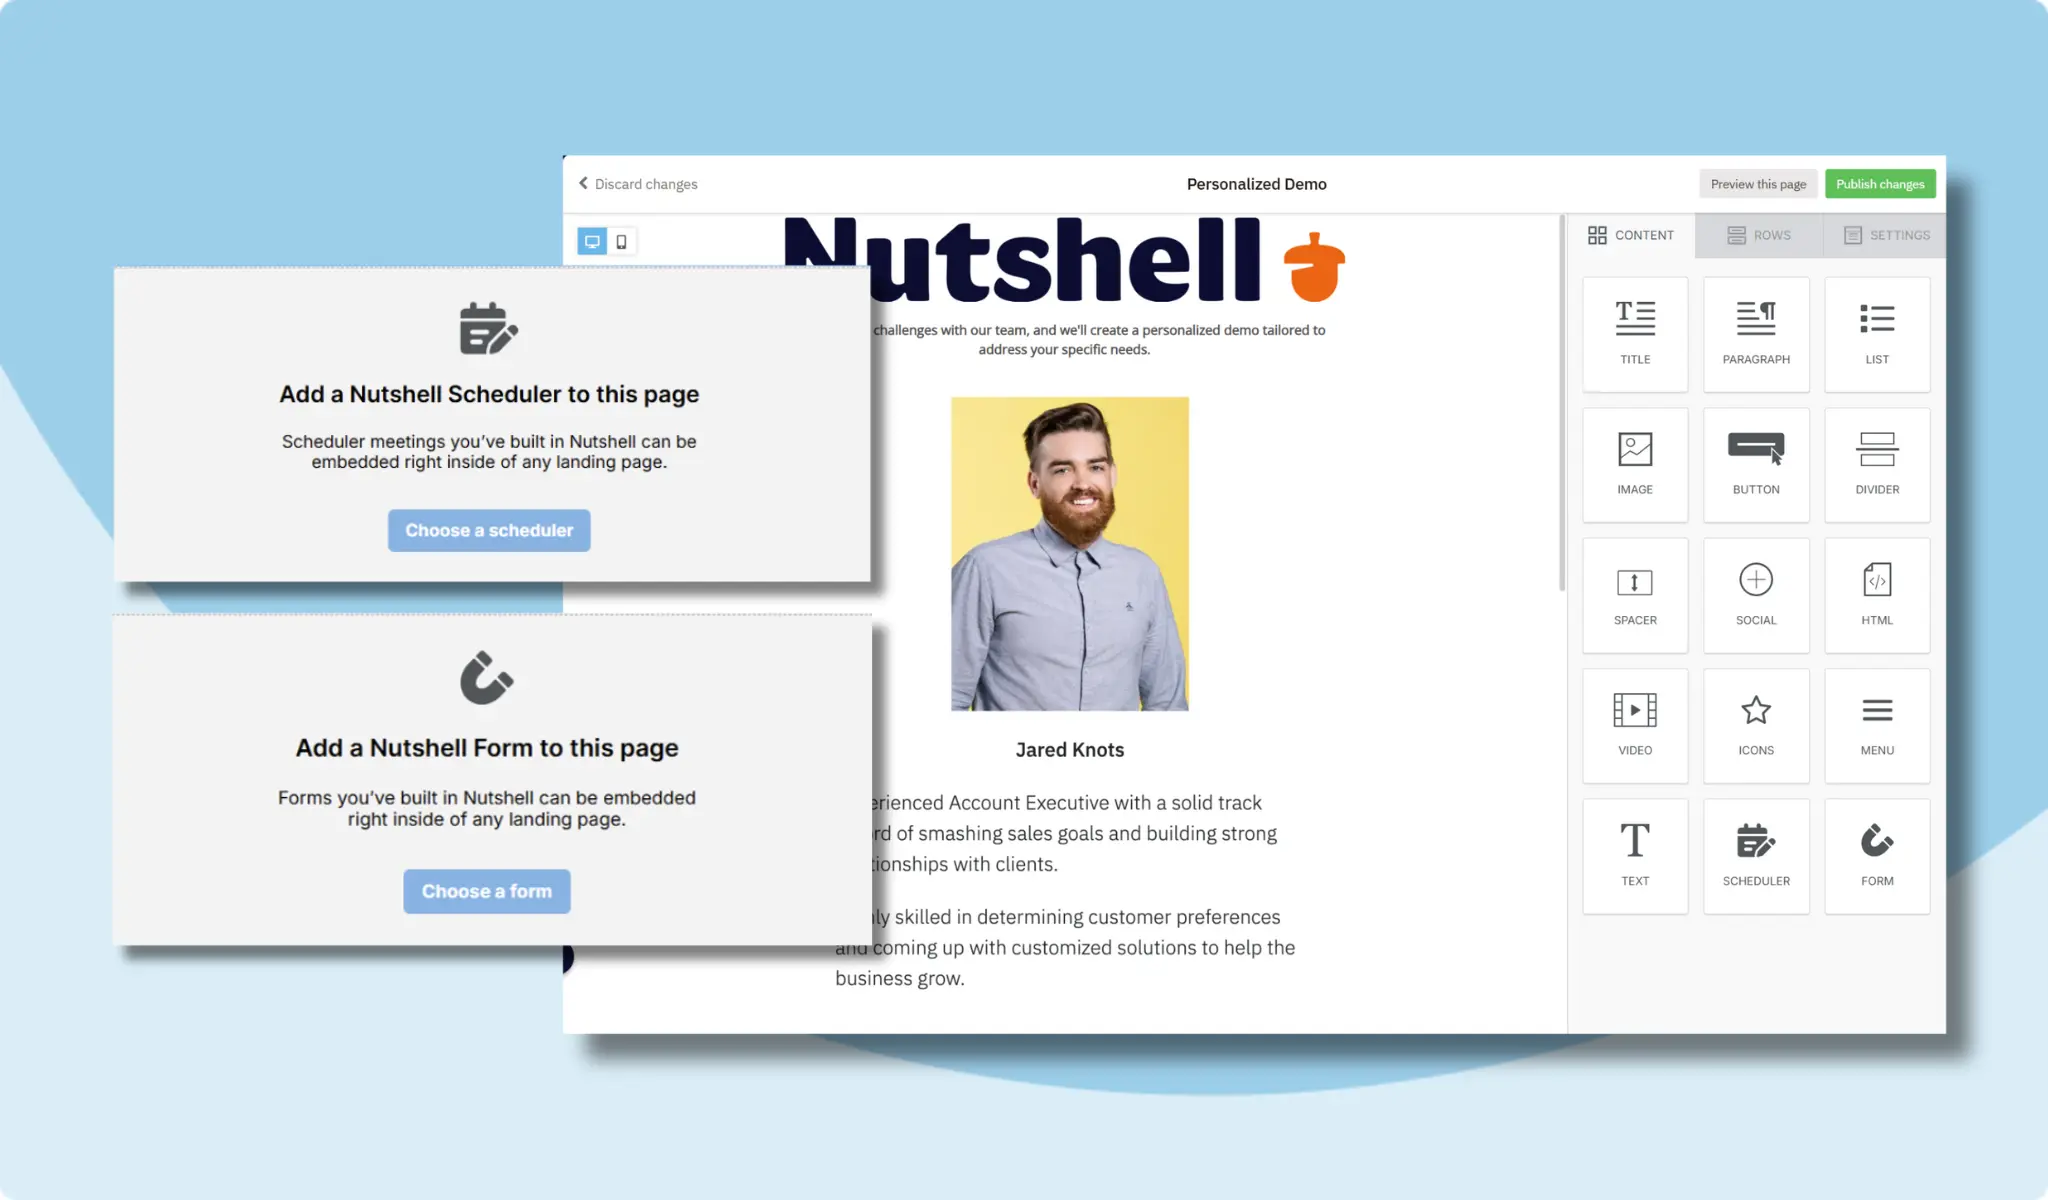
Task: Preview this page
Action: coord(1758,183)
